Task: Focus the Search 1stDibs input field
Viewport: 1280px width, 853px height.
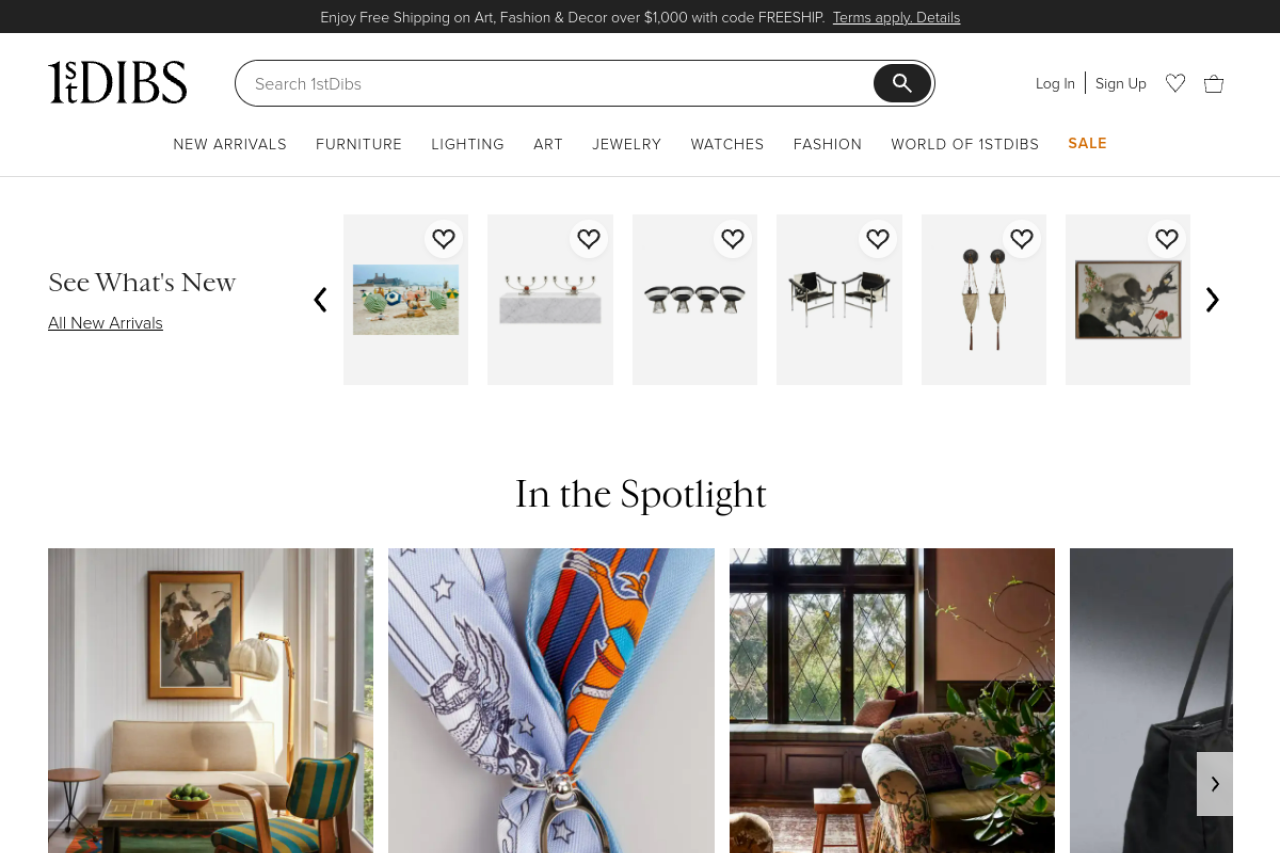Action: coord(555,83)
